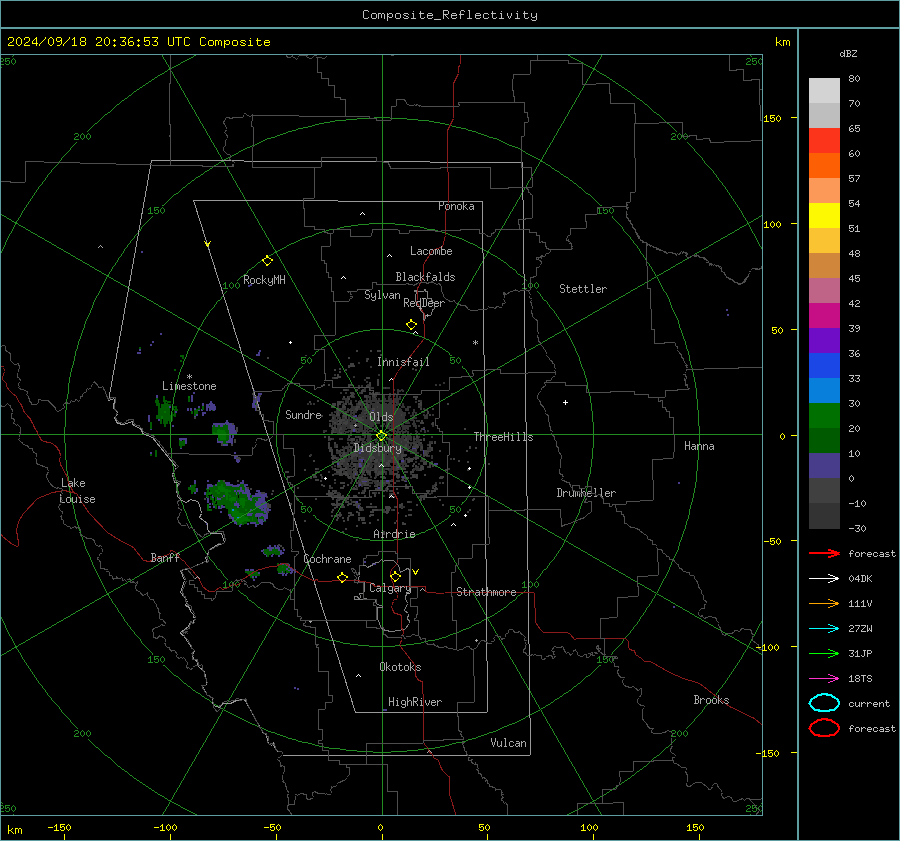Click the purple 39-36 dBZ swatch
The width and height of the screenshot is (900, 841).
824,340
